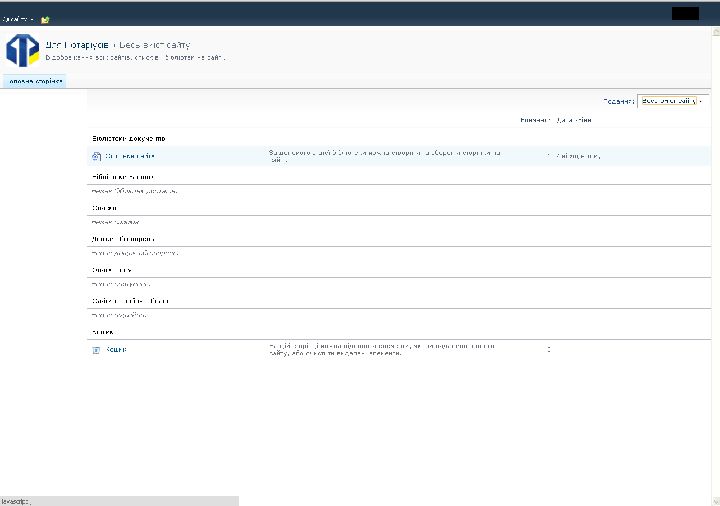
Task: Click the description text in Recycle Bin row
Action: pyautogui.click(x=382, y=350)
